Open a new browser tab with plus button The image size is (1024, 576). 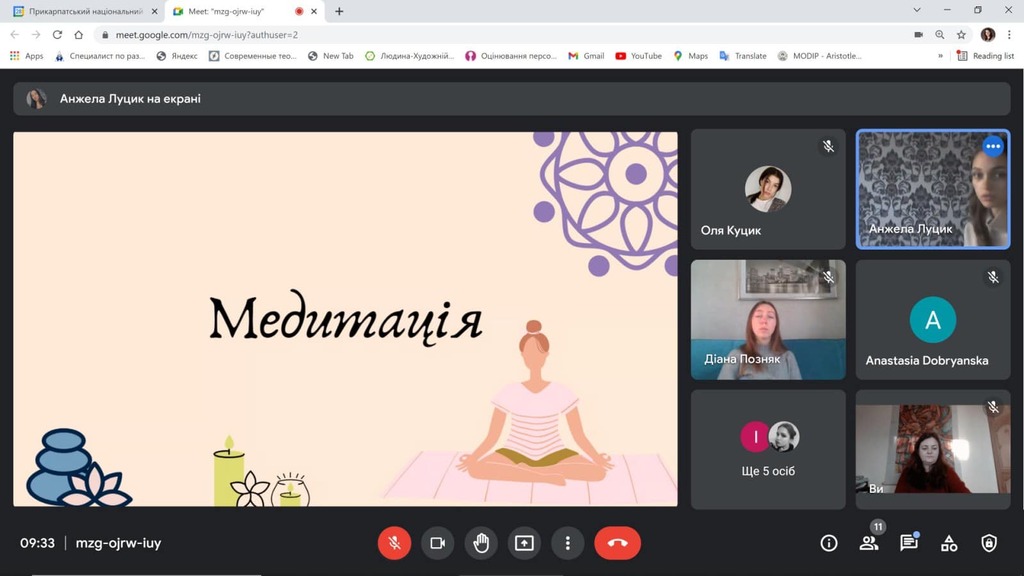(x=339, y=11)
